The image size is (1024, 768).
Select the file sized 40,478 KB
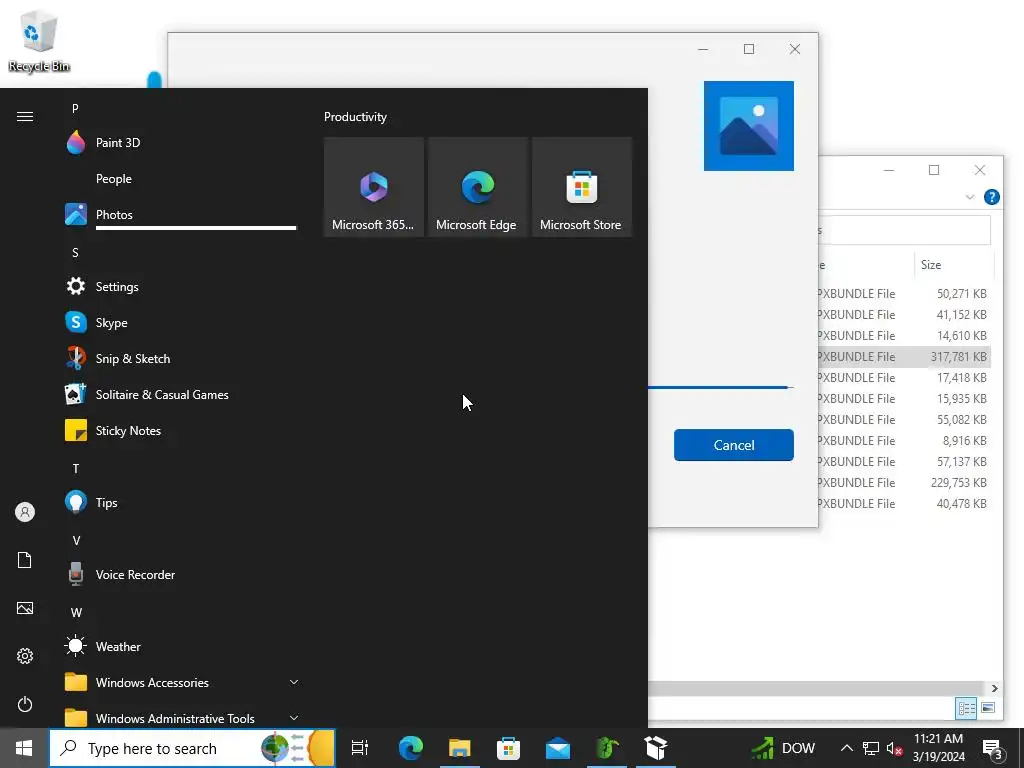click(904, 504)
